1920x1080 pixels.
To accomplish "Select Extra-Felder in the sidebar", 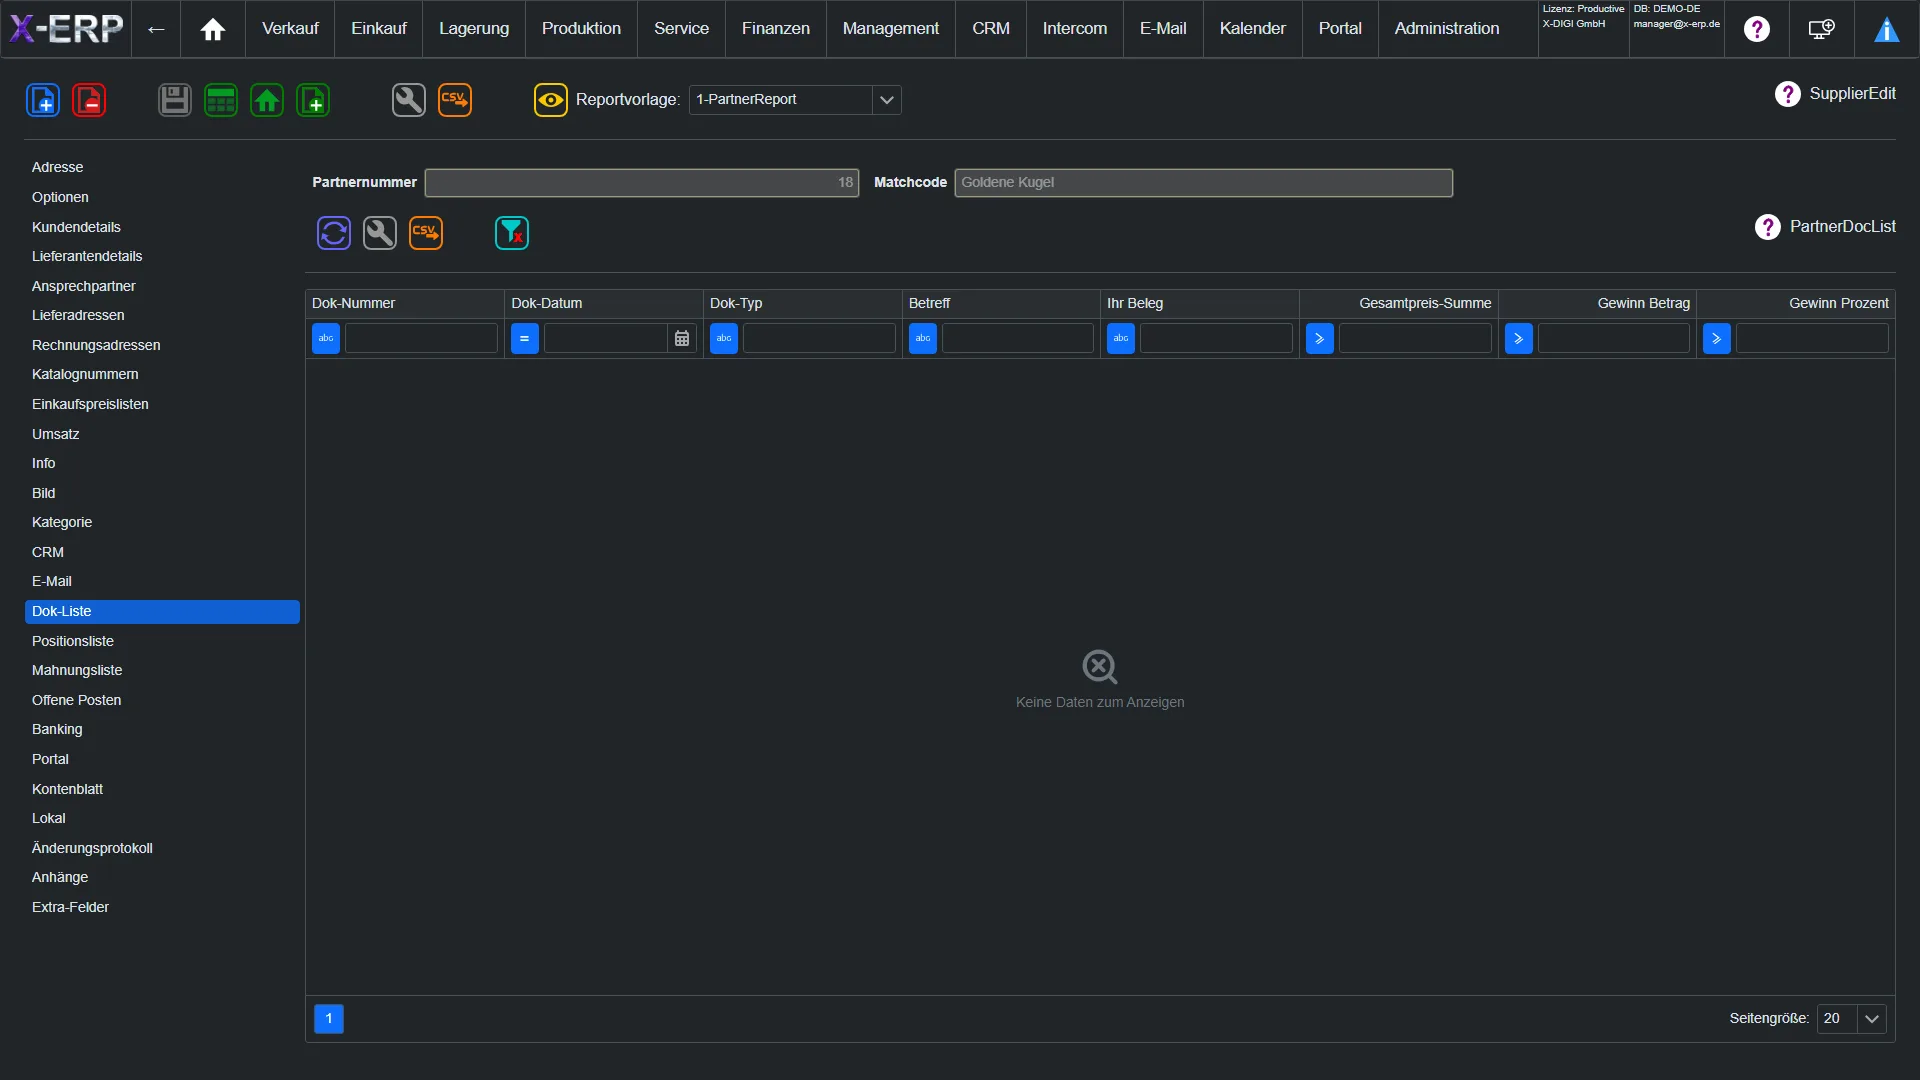I will pos(162,908).
